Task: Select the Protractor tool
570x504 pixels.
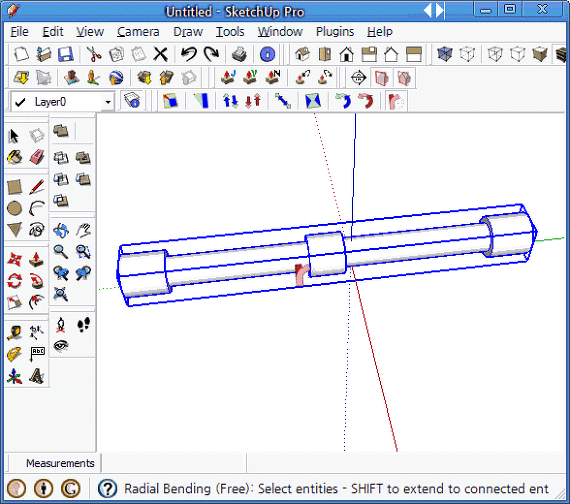Action: 15,354
